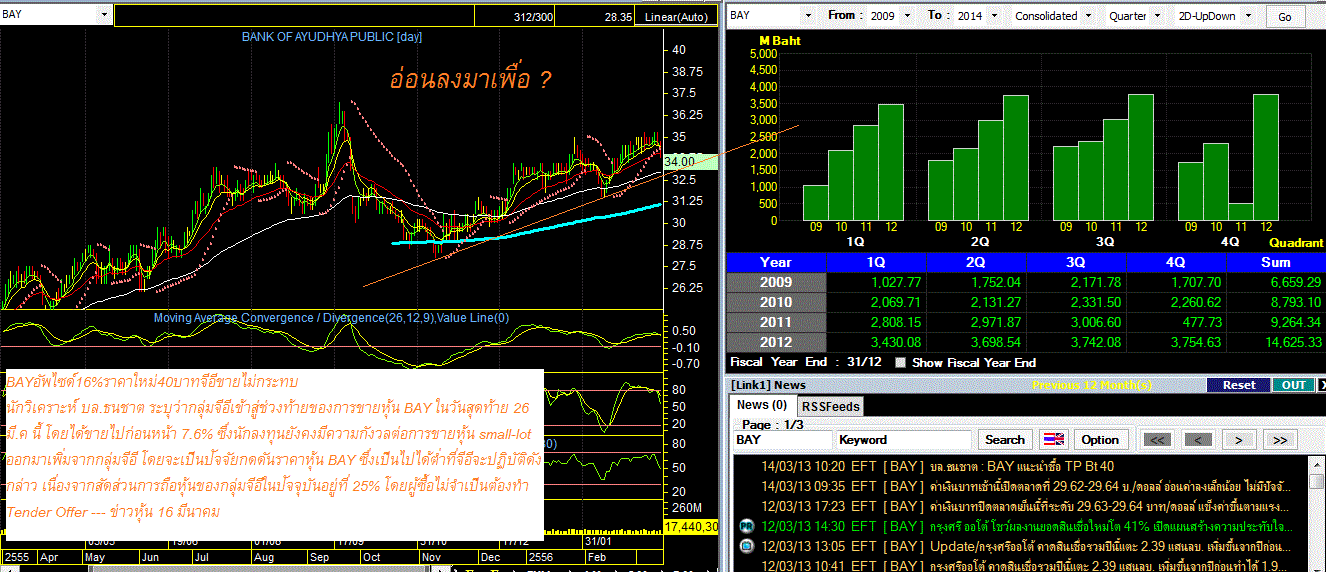The width and height of the screenshot is (1326, 572).
Task: Go to previous news page with < button
Action: (x=1198, y=440)
